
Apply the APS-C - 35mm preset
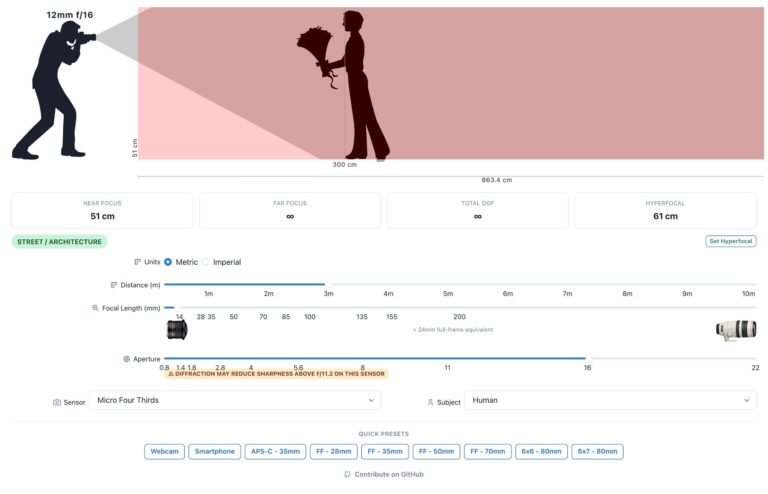click(x=275, y=451)
